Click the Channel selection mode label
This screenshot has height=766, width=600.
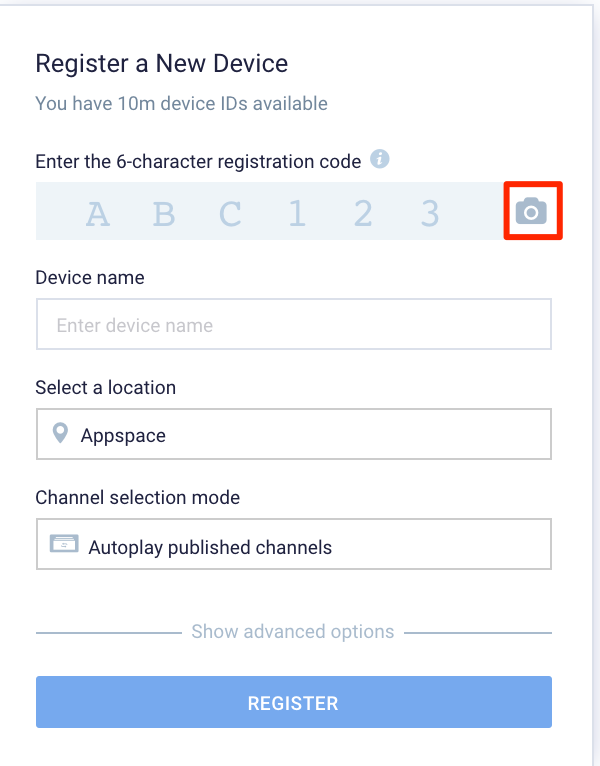(138, 497)
